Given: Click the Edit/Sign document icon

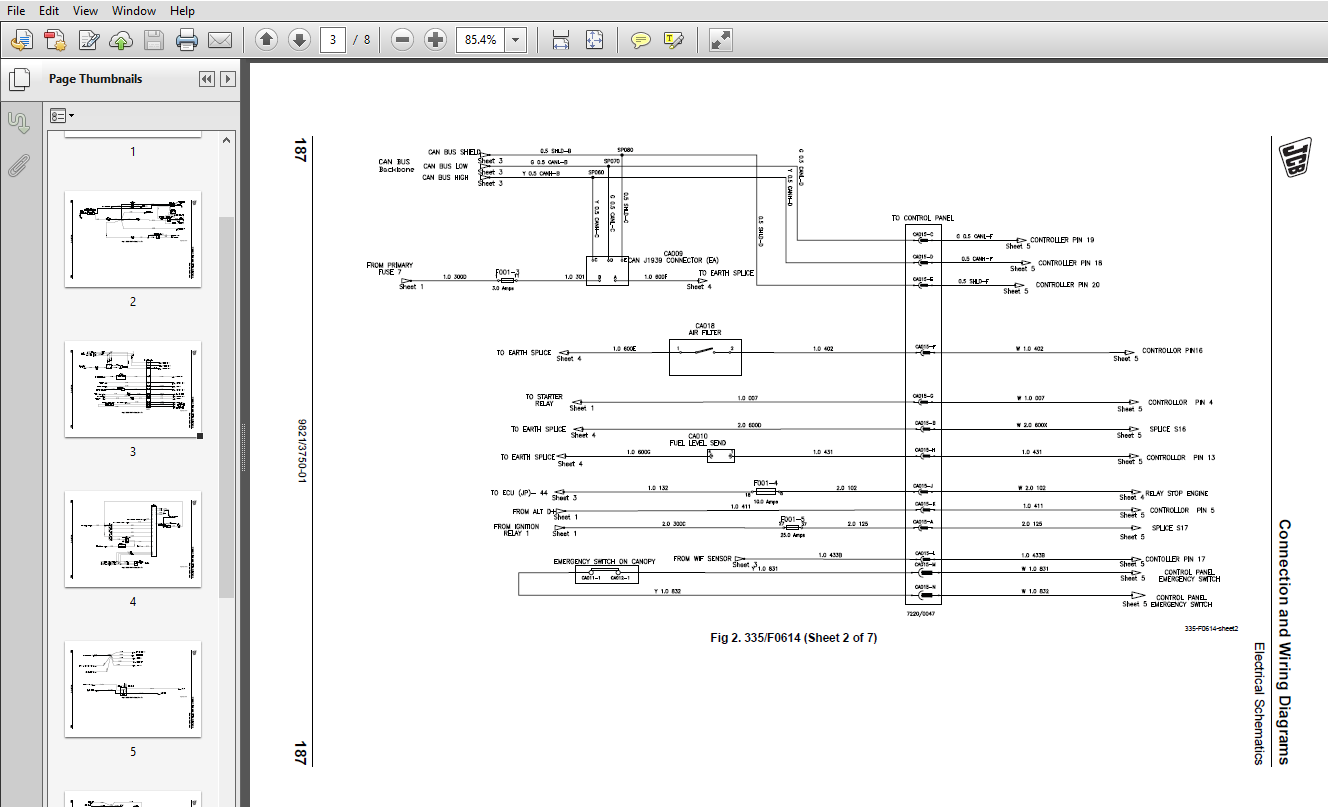Looking at the screenshot, I should (88, 40).
